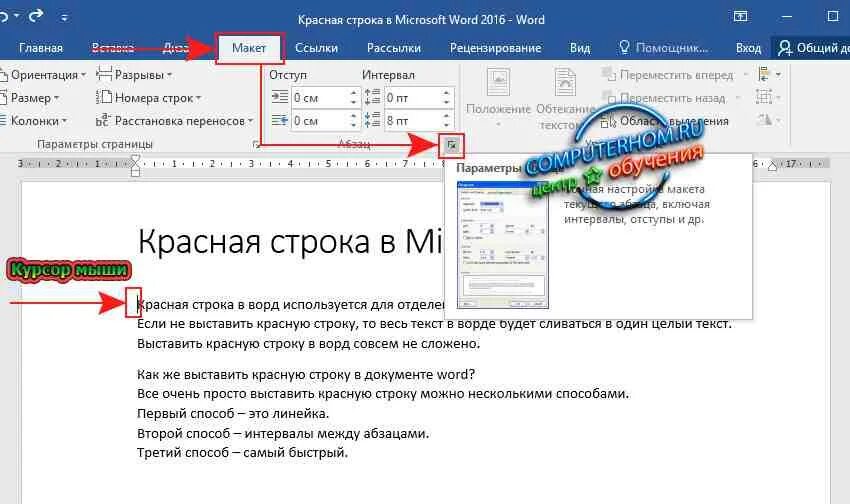Click the Rotate objects icon
The height and width of the screenshot is (504, 850).
coord(769,120)
